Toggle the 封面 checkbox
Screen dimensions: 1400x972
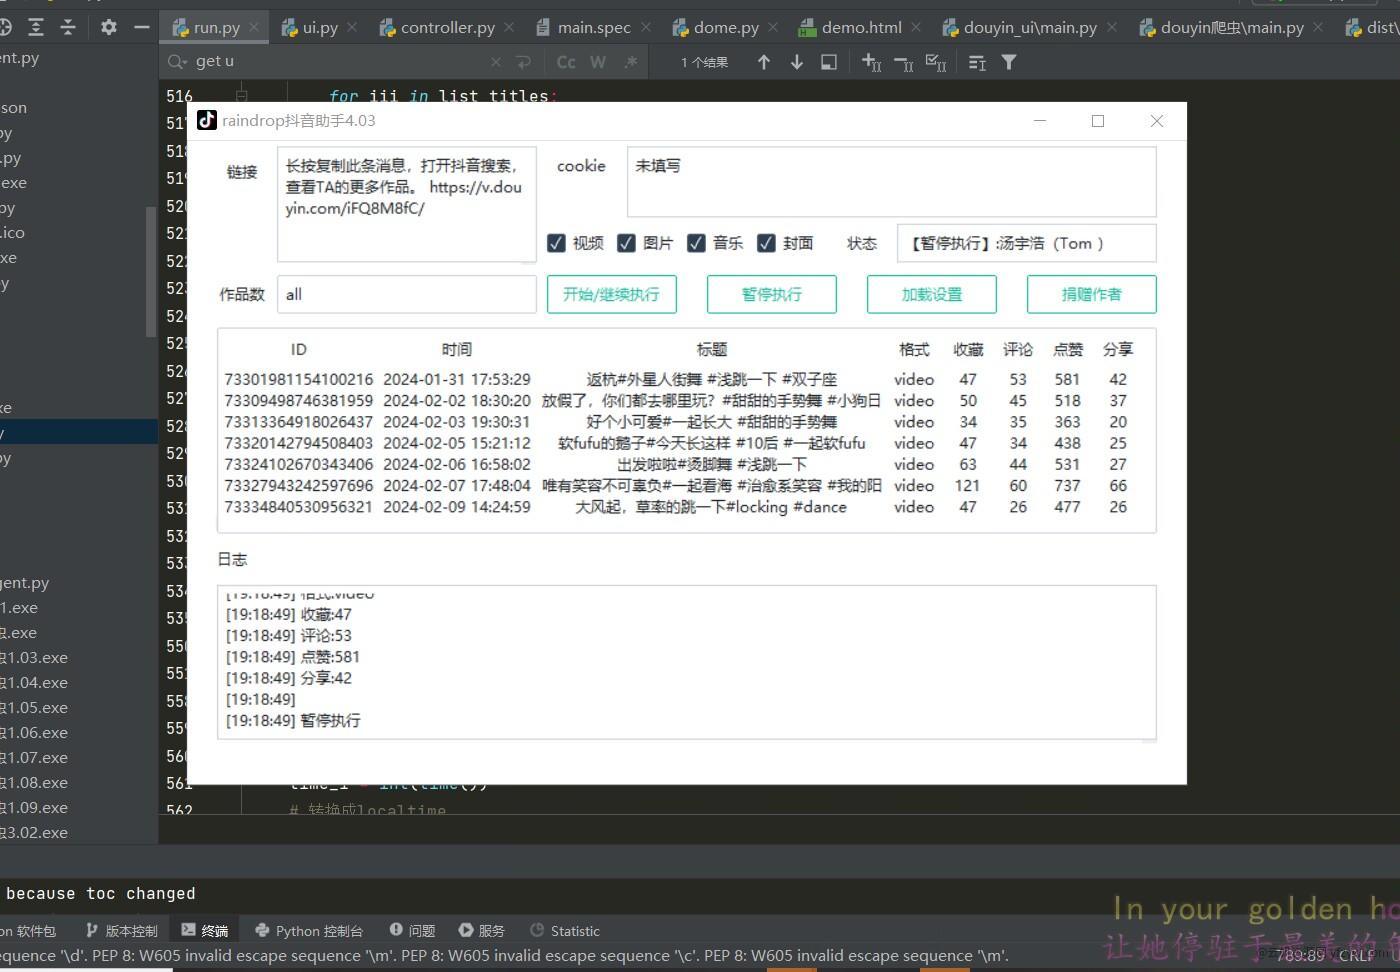(767, 243)
